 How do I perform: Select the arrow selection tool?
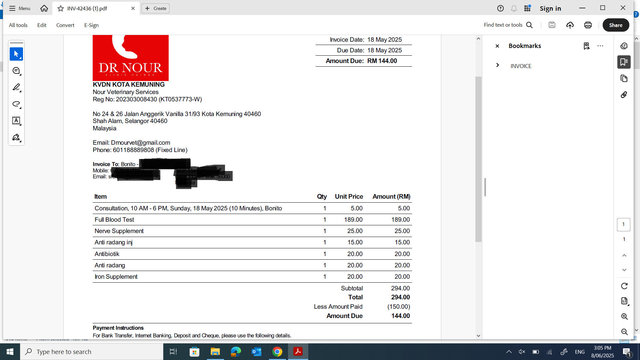[16, 54]
